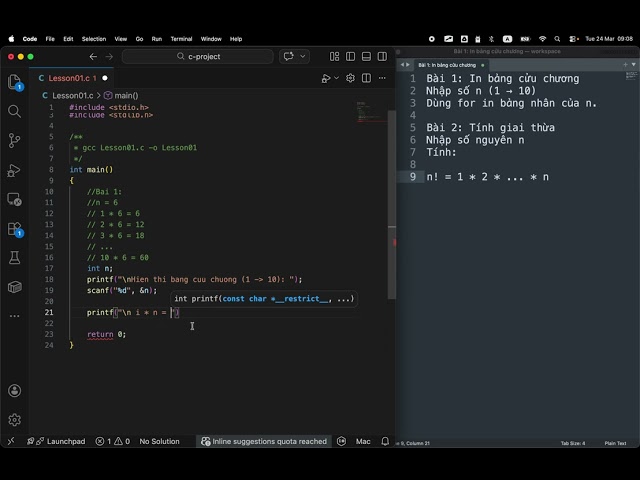Toggle the secondary side bar layout button

(382, 56)
